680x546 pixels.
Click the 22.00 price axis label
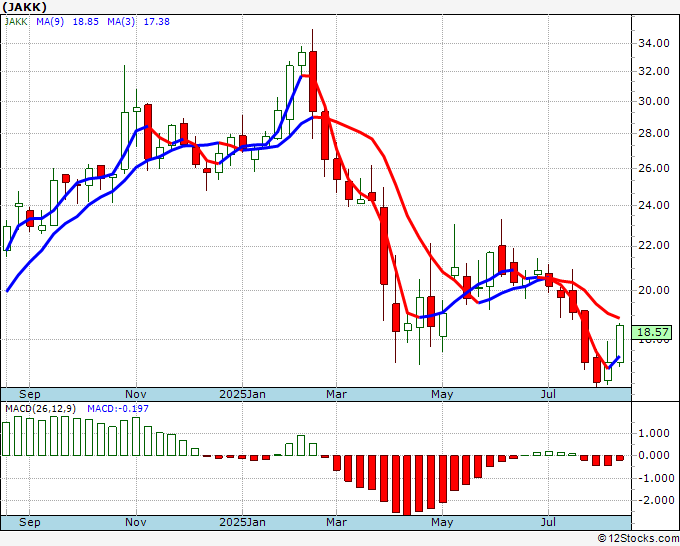[654, 246]
